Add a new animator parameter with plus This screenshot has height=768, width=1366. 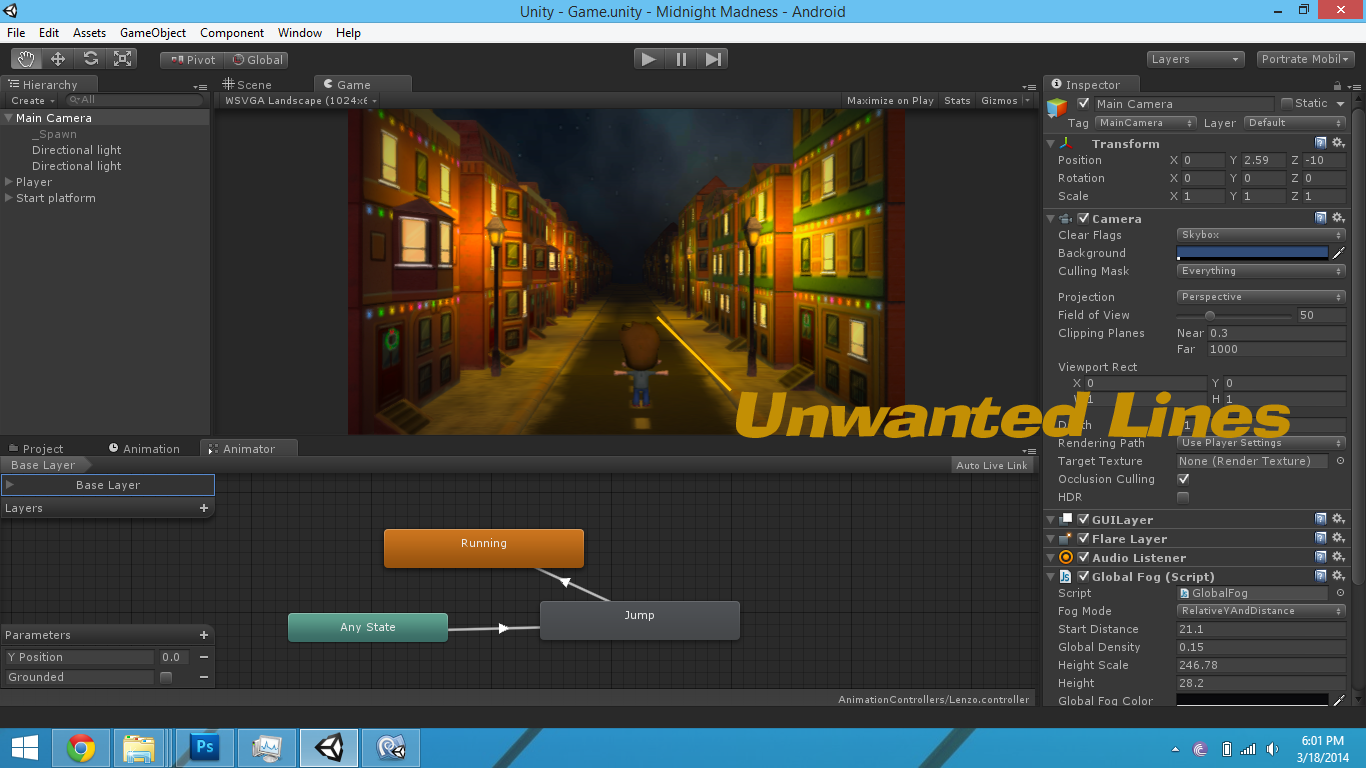coord(204,635)
